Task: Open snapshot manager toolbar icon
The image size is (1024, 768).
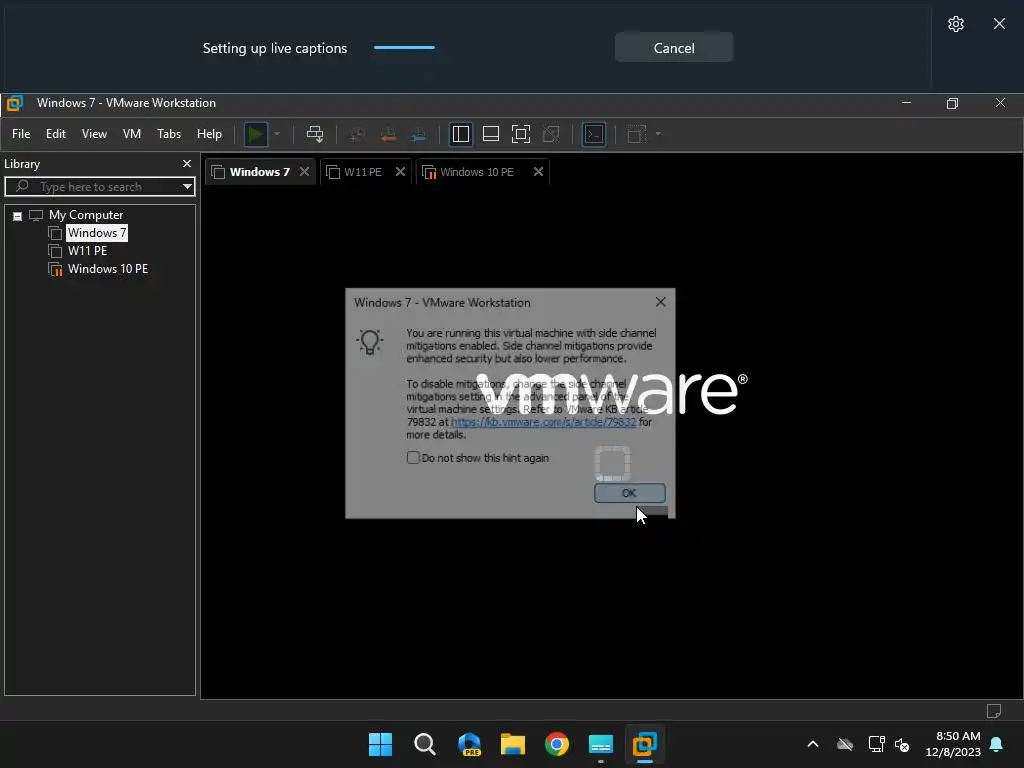Action: 419,135
